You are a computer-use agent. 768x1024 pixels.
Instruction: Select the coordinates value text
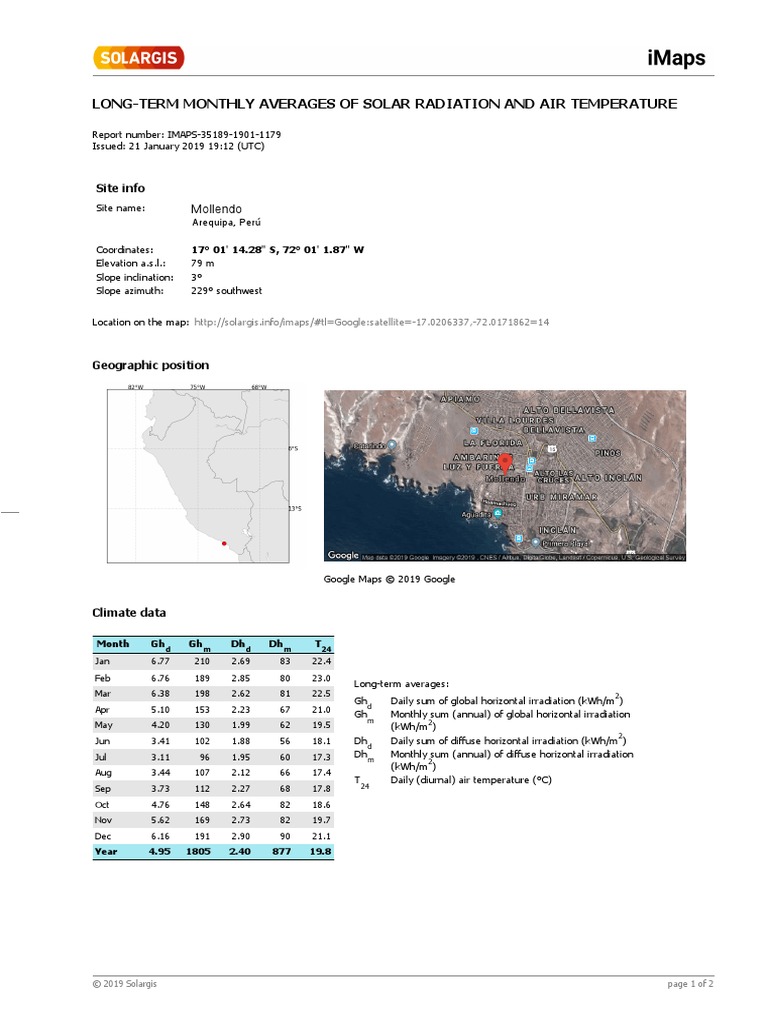tap(278, 249)
